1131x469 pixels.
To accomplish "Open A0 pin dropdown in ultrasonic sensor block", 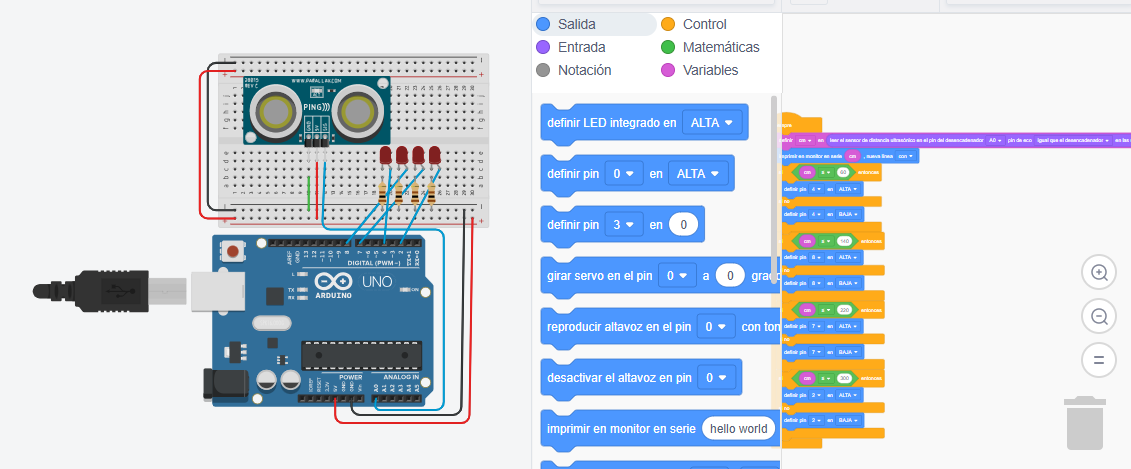I will click(995, 140).
